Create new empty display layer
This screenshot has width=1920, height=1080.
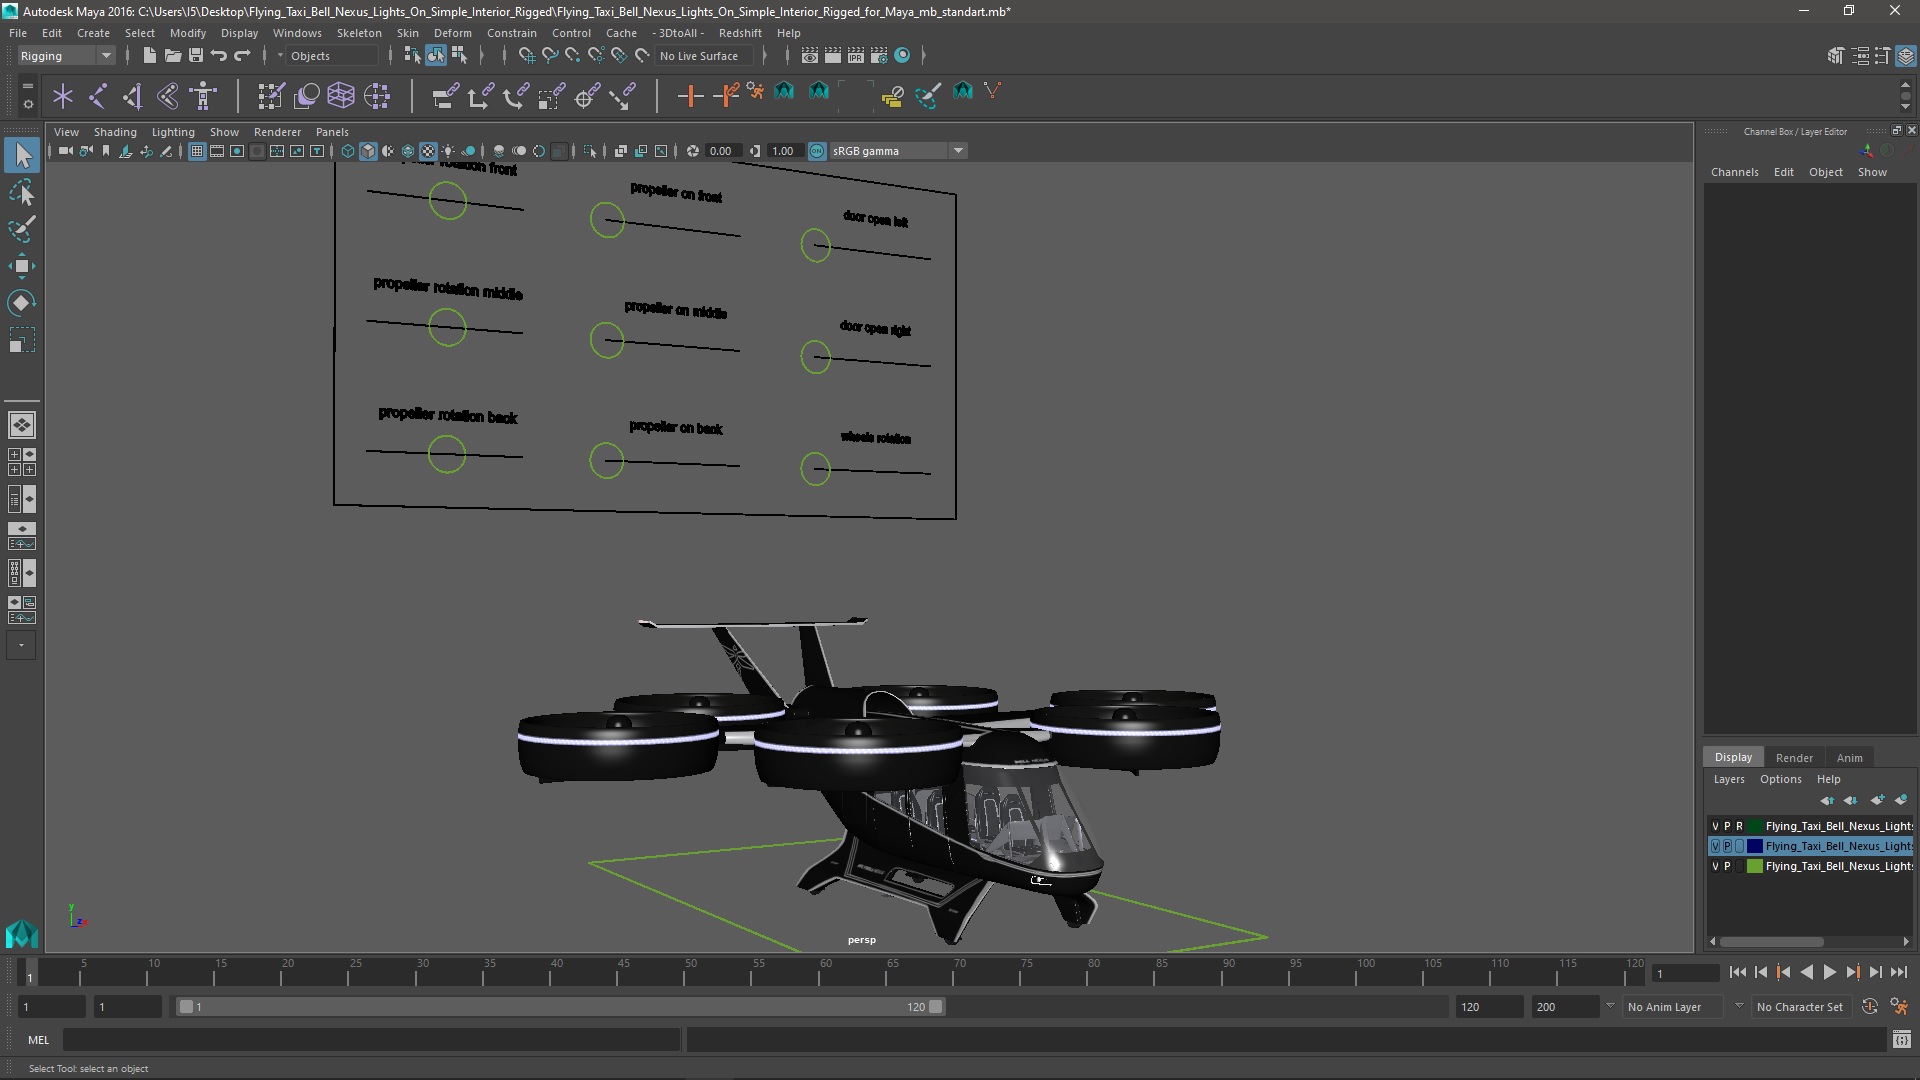click(x=1876, y=800)
